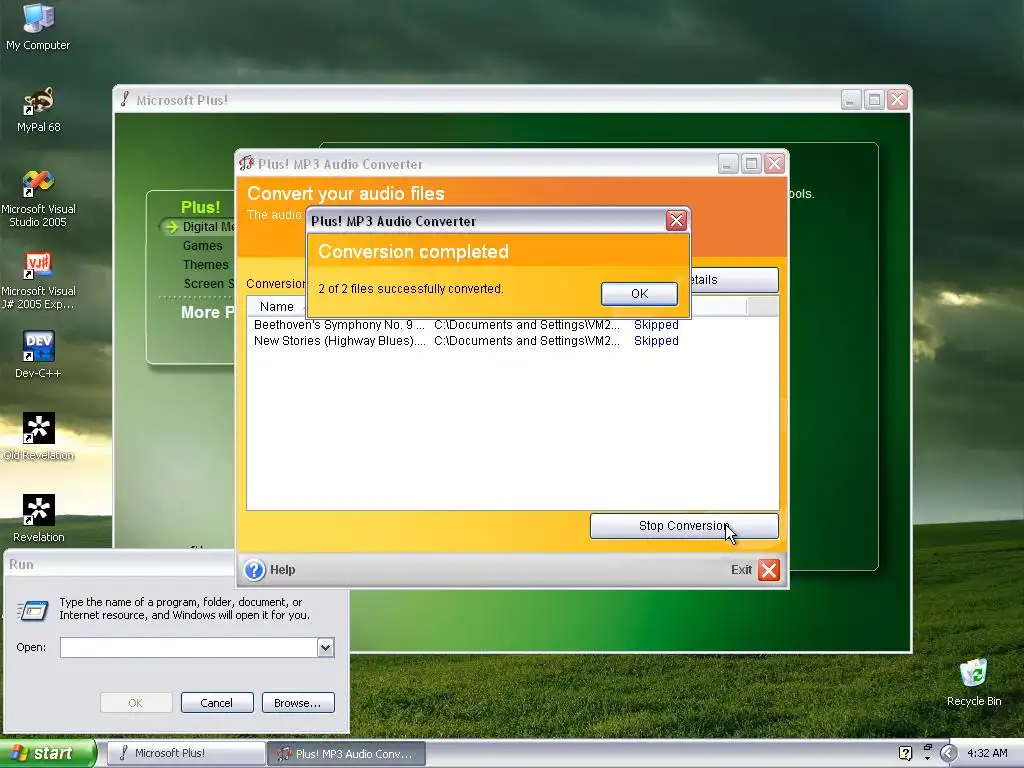Click the Microsoft Plus! title bar icon
The width and height of the screenshot is (1024, 768).
pos(125,99)
